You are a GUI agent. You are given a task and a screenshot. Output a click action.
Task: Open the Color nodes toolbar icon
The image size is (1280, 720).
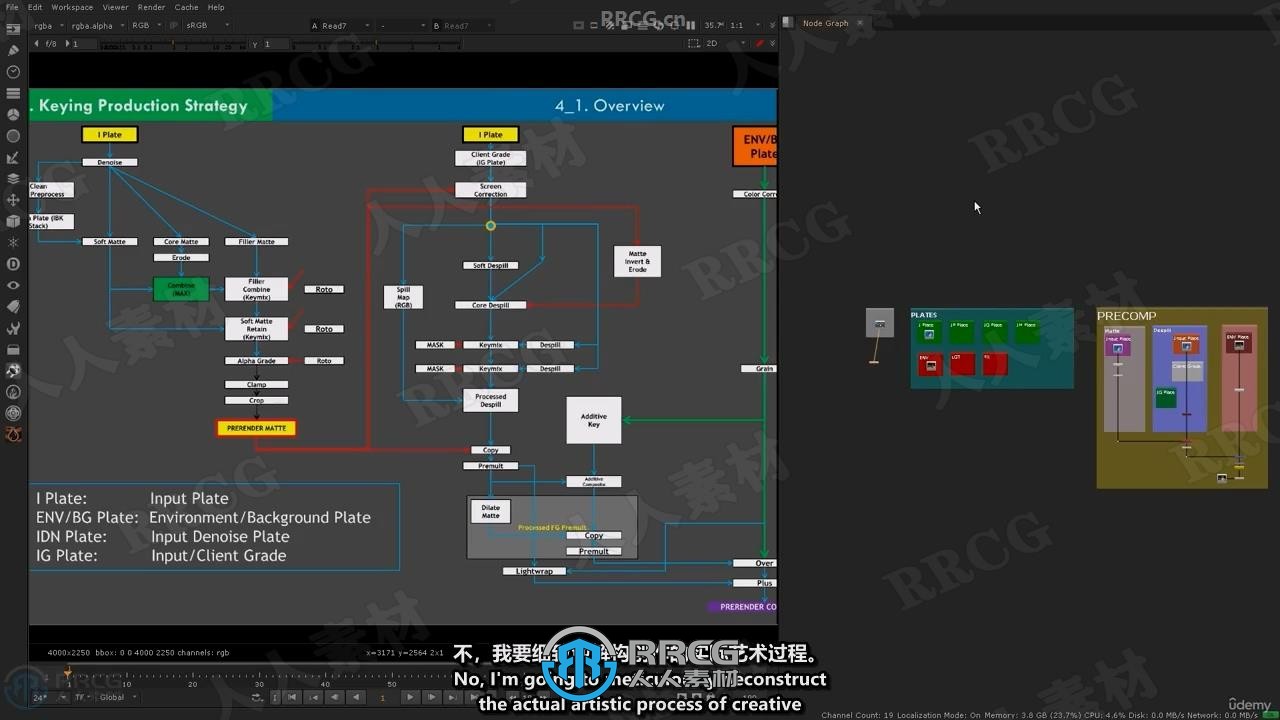coord(13,115)
